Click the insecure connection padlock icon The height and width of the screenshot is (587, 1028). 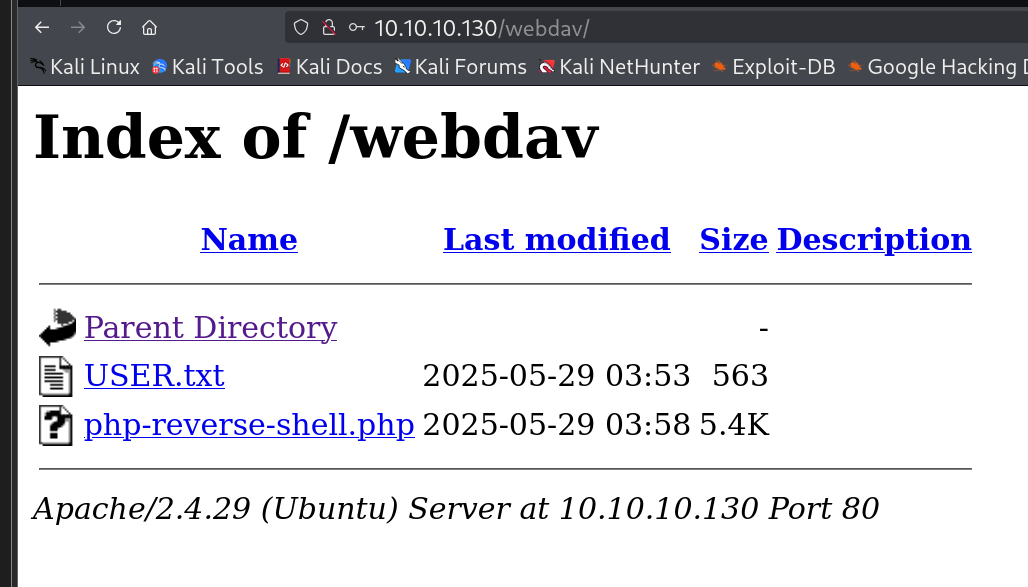click(x=327, y=28)
